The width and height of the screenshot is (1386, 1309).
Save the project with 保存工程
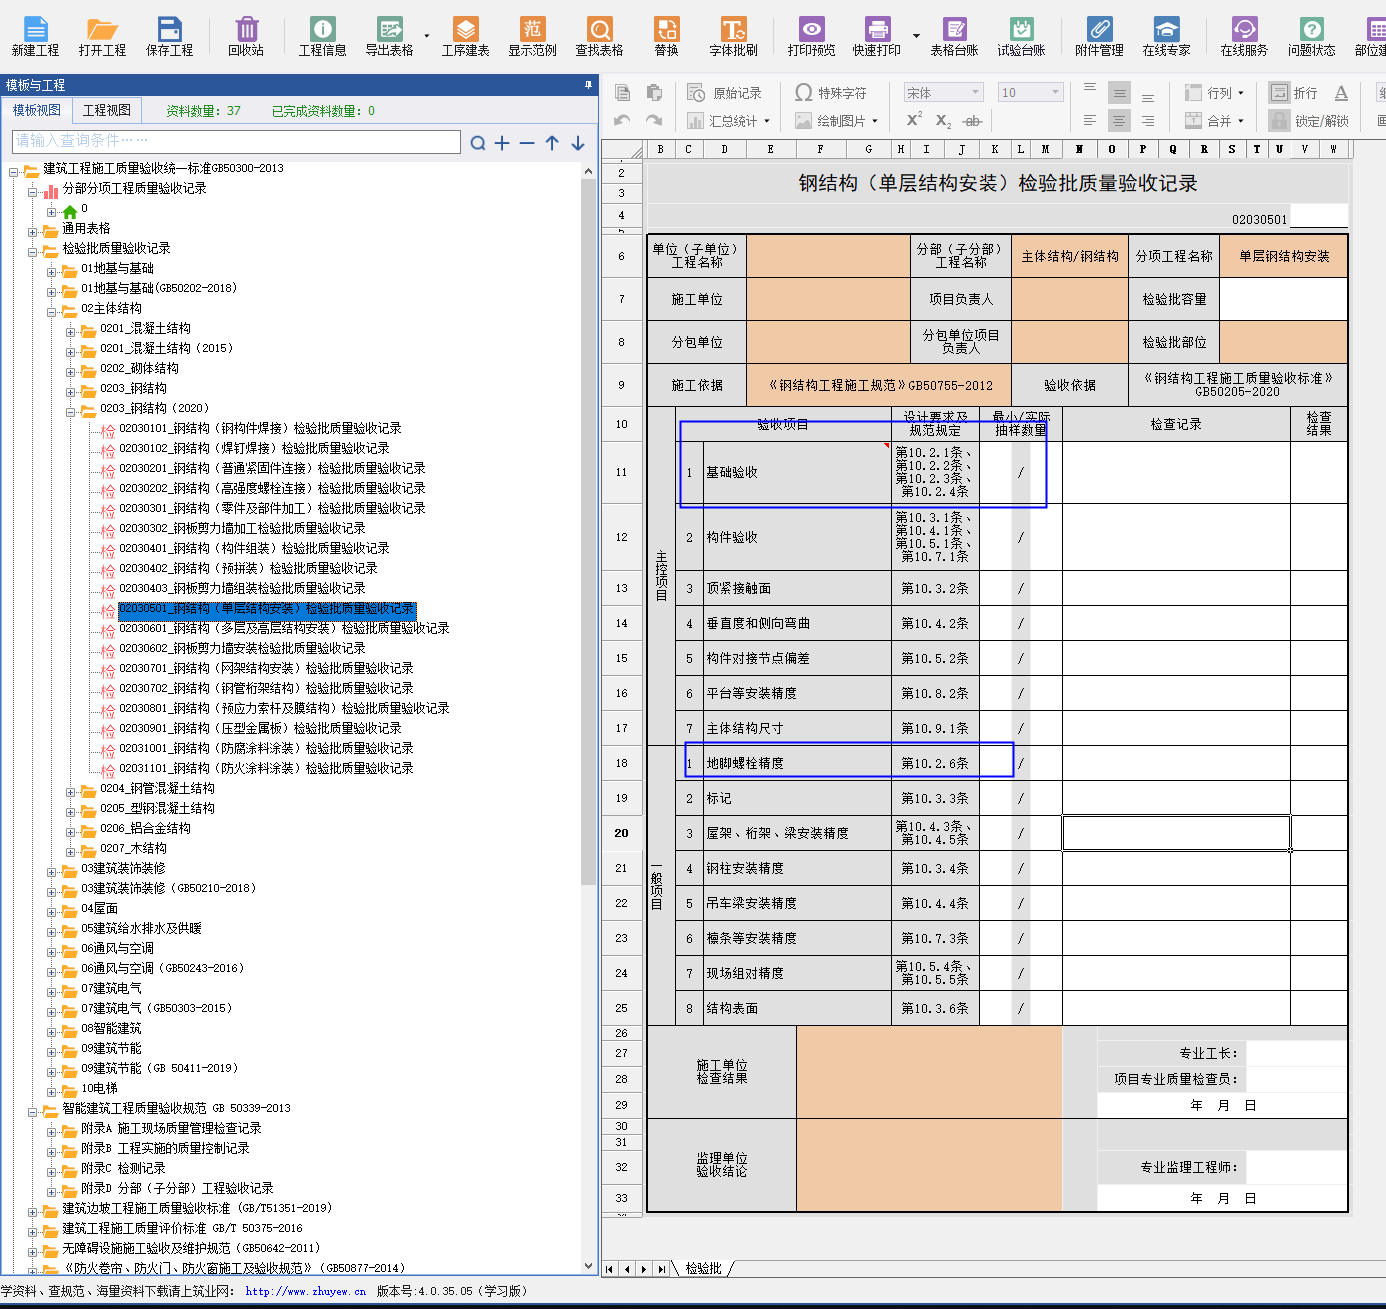pyautogui.click(x=169, y=36)
